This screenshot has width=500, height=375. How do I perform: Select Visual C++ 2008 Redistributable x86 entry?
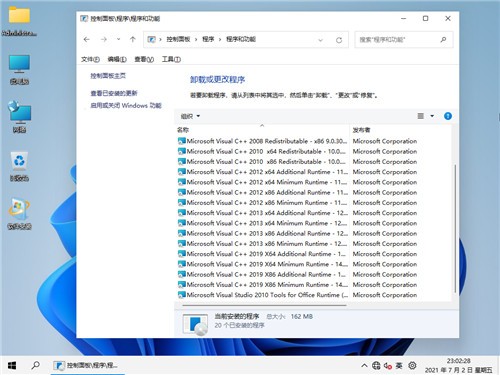point(263,141)
